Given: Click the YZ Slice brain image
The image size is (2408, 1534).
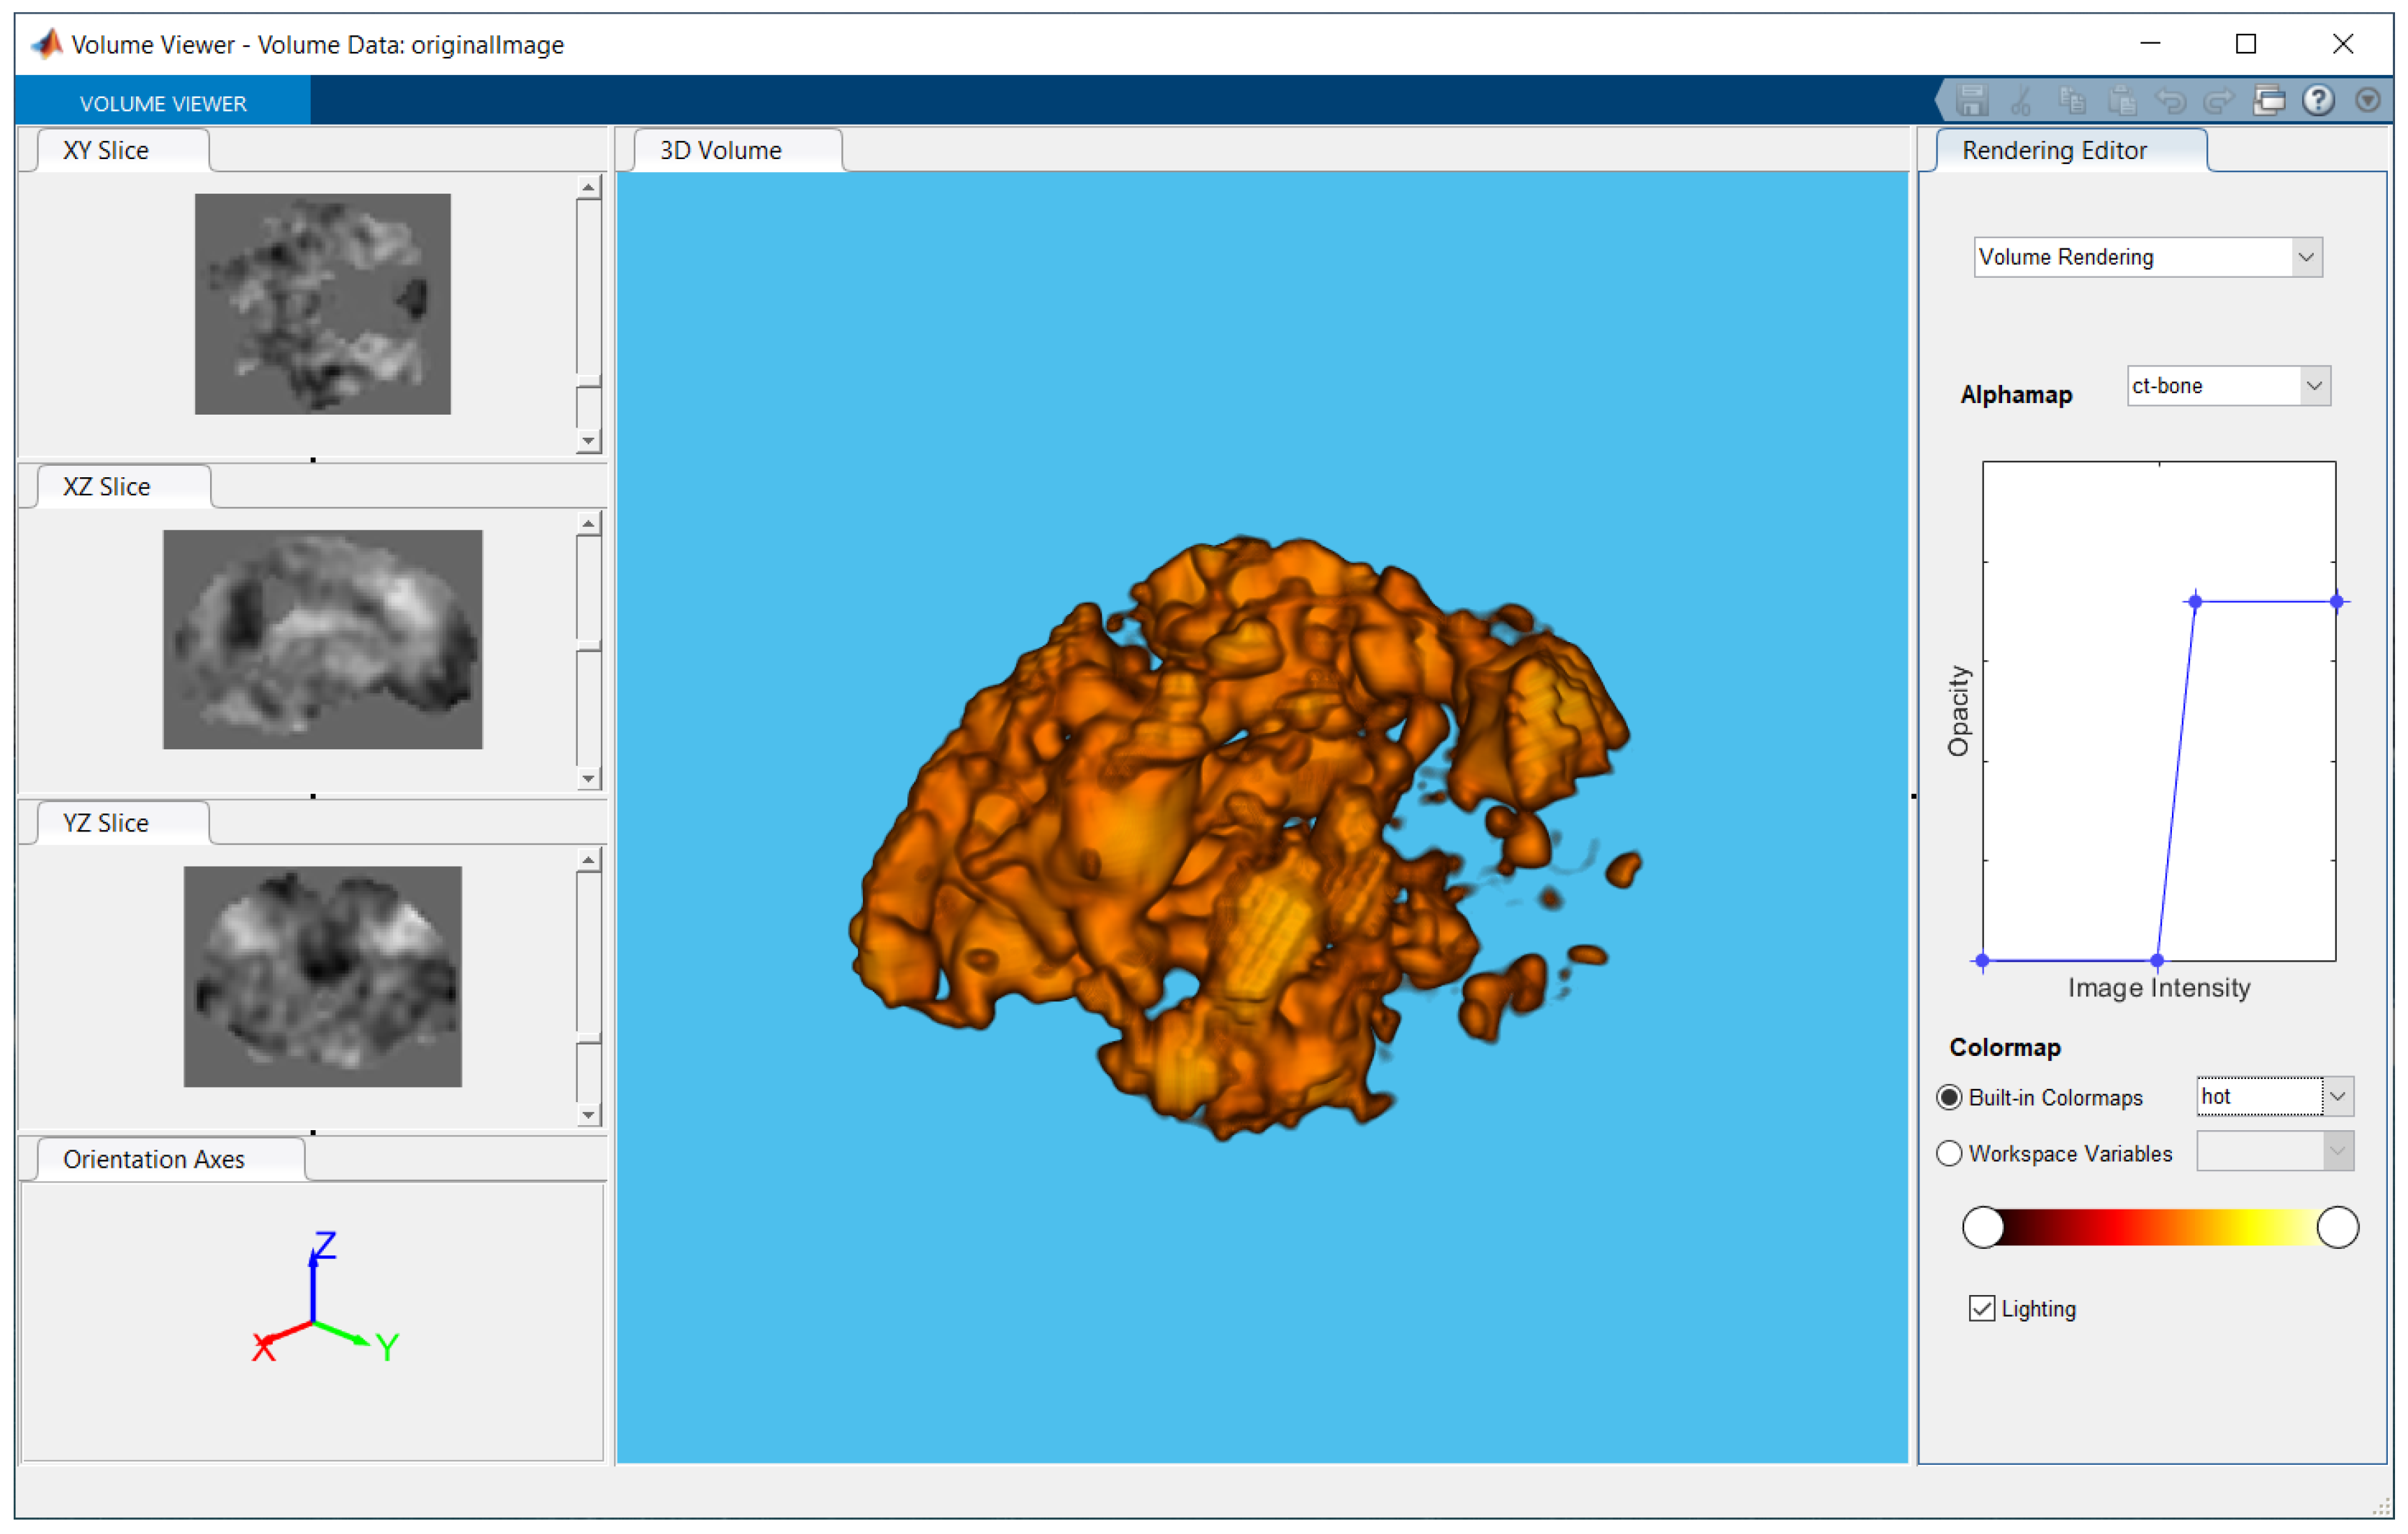Looking at the screenshot, I should [322, 976].
